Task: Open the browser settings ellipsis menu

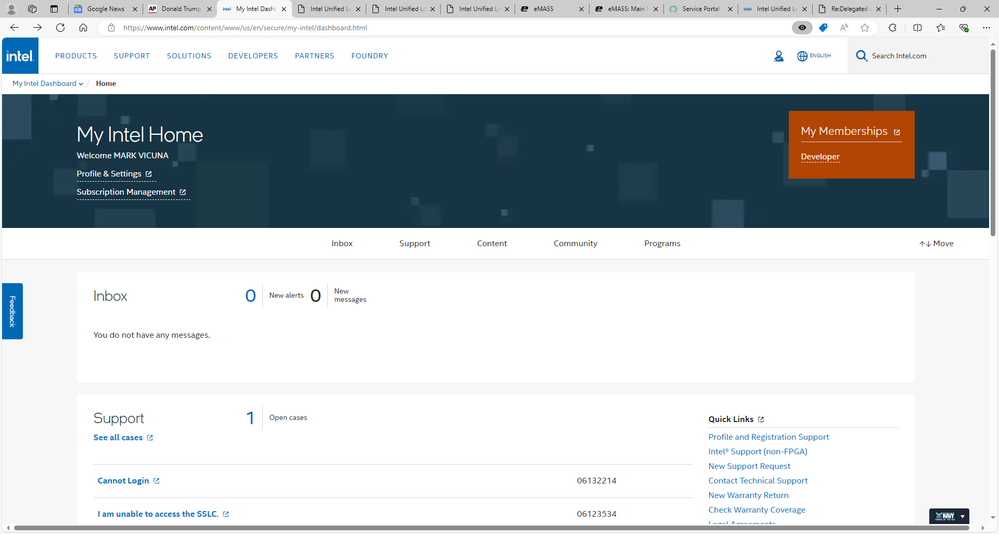Action: (x=986, y=27)
